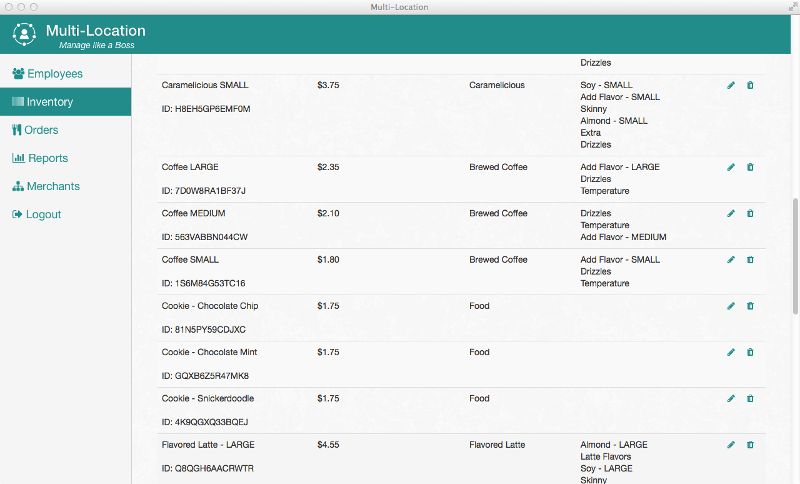Viewport: 800px width, 484px height.
Task: Delete the Coffee MEDIUM item
Action: click(x=750, y=213)
